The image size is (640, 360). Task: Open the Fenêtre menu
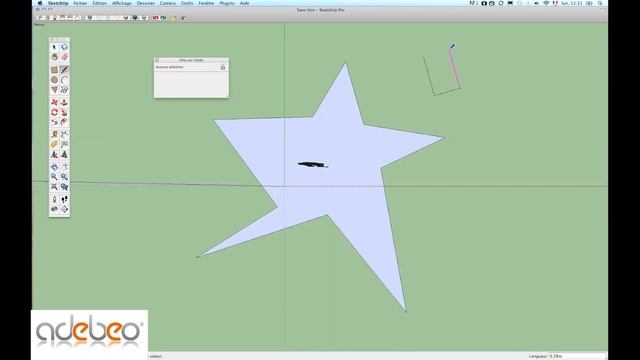206,3
